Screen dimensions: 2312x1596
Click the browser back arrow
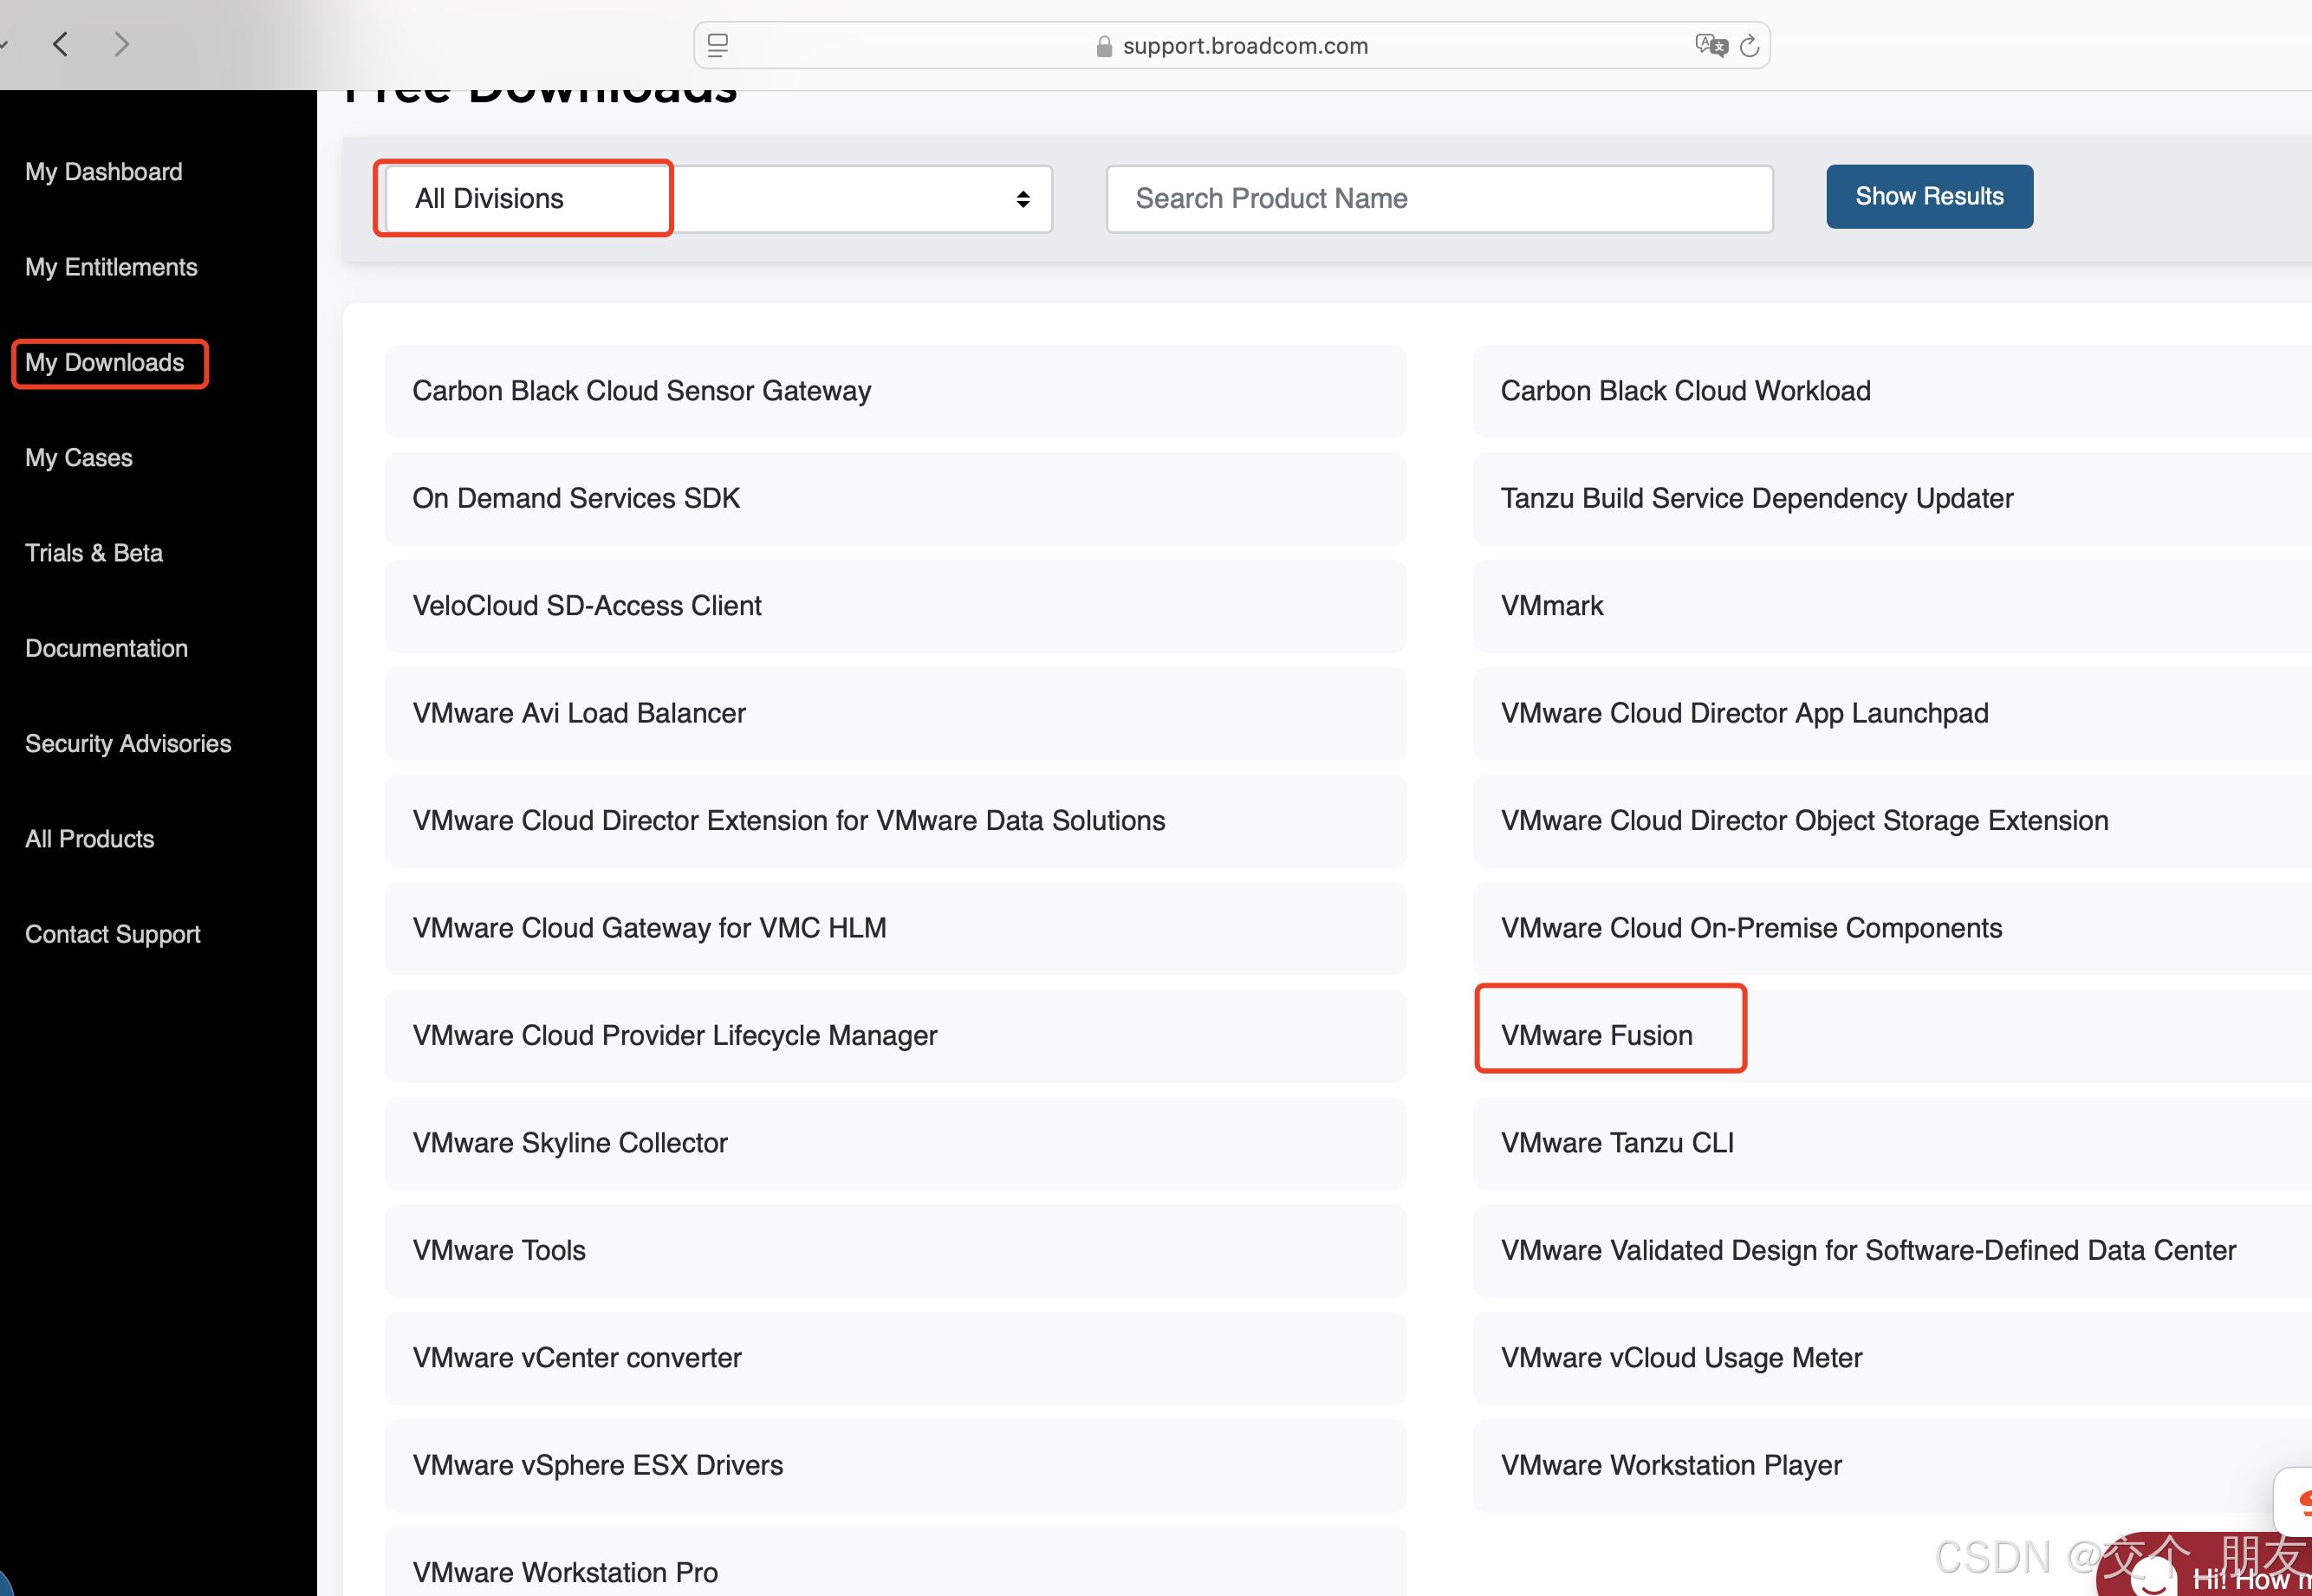(x=61, y=44)
